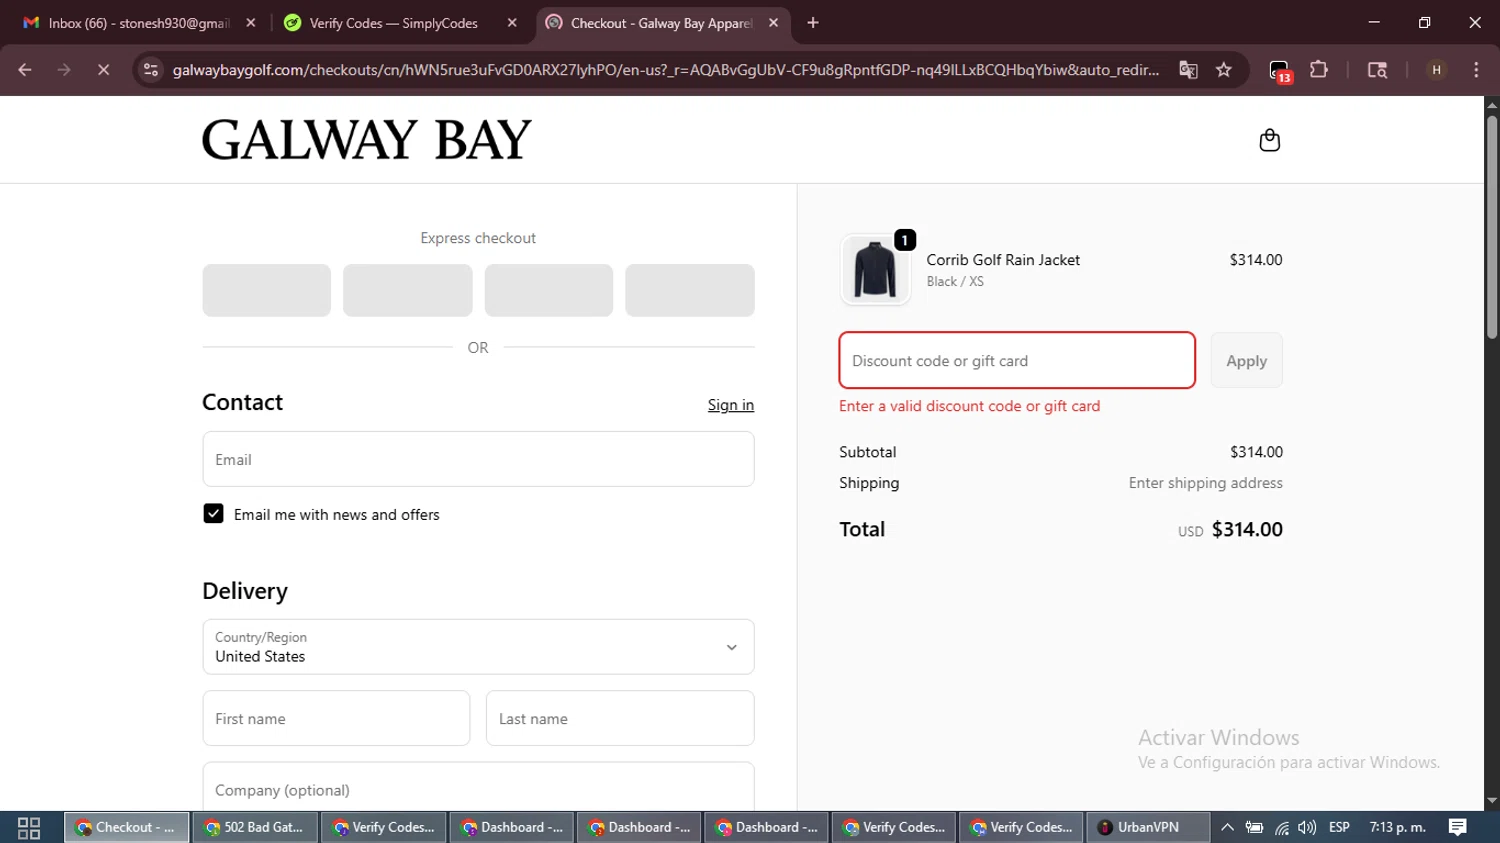This screenshot has width=1500, height=843.
Task: Open the shopping bag cart icon
Action: [1269, 140]
